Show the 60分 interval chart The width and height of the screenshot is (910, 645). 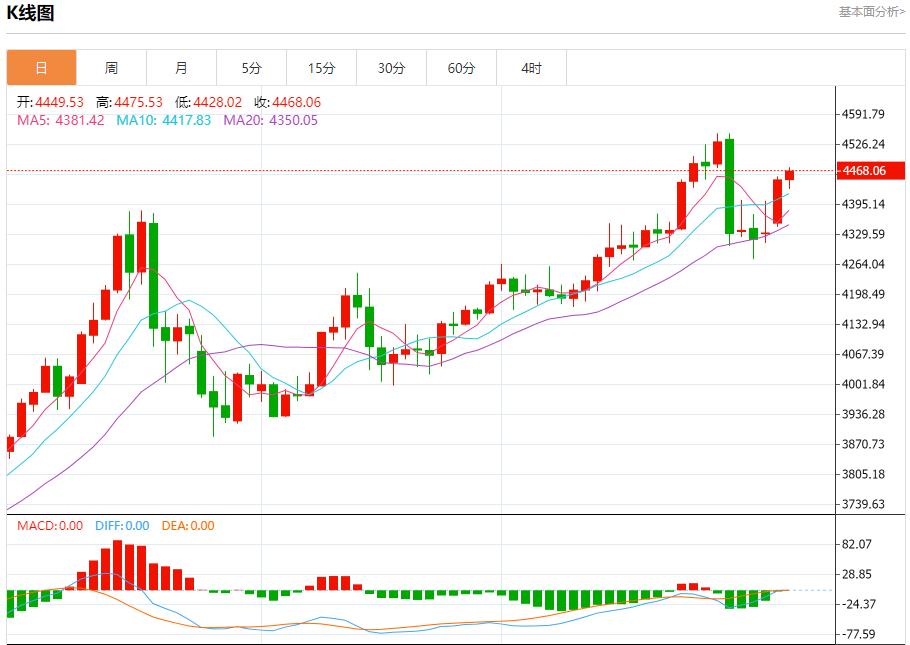click(461, 68)
